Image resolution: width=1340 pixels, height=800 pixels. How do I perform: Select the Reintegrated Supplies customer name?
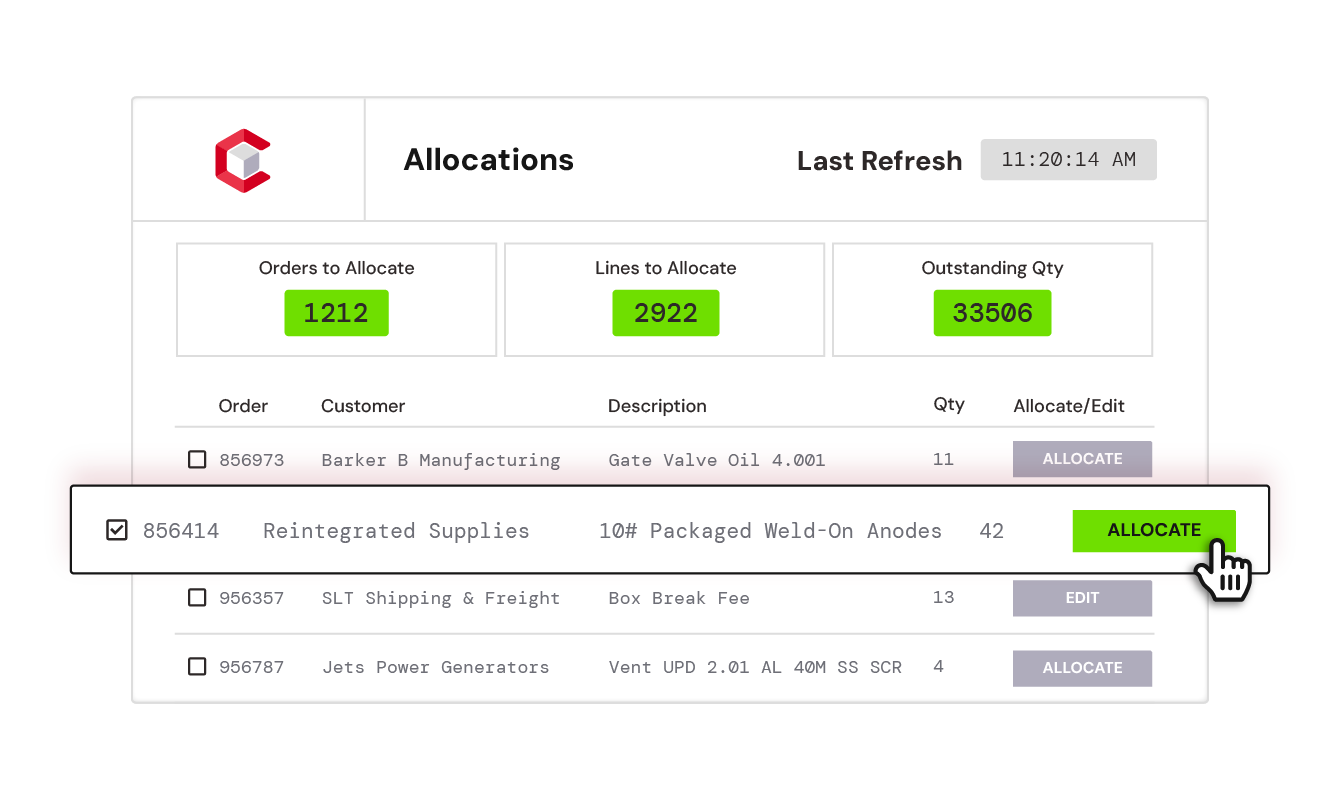pos(396,531)
